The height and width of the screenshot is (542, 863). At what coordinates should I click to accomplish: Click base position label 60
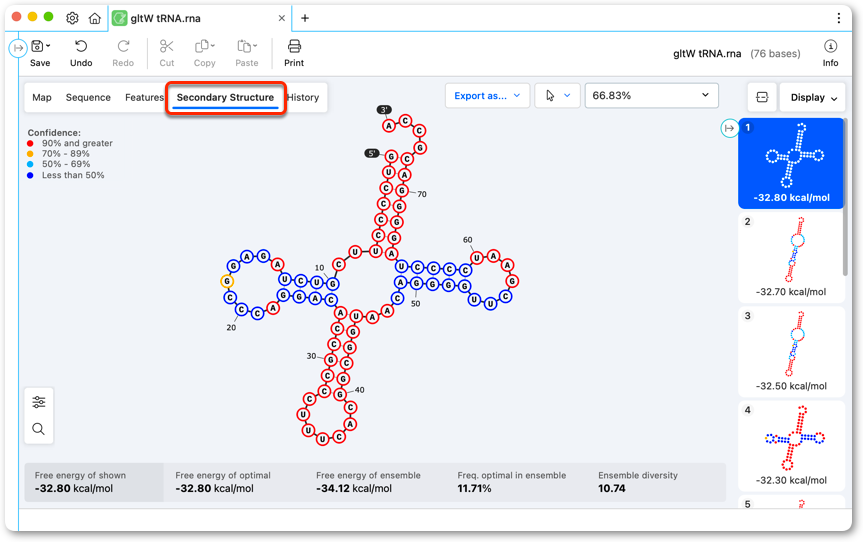[467, 240]
